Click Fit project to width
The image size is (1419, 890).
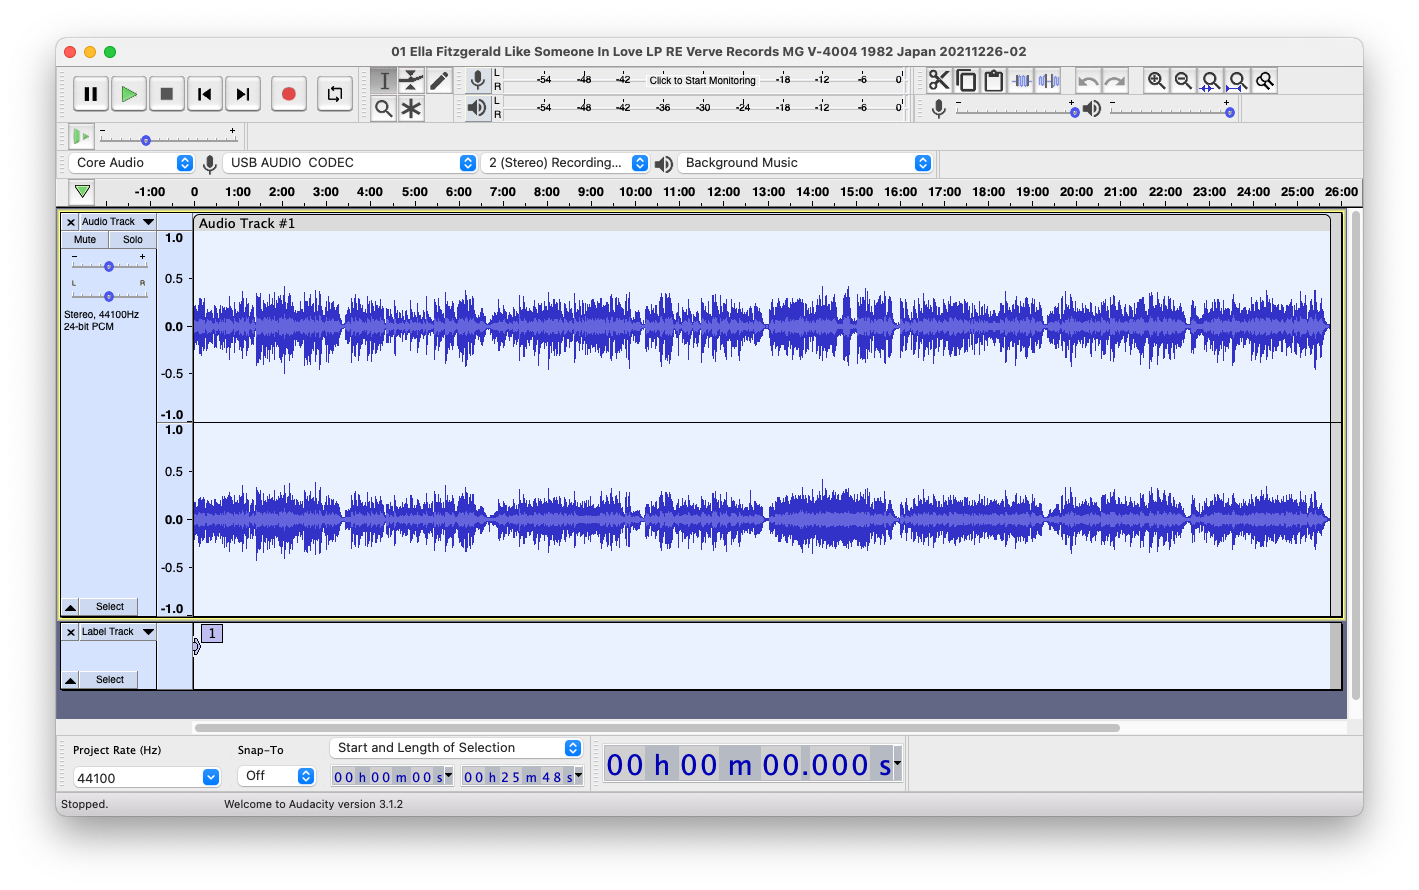[x=1237, y=80]
